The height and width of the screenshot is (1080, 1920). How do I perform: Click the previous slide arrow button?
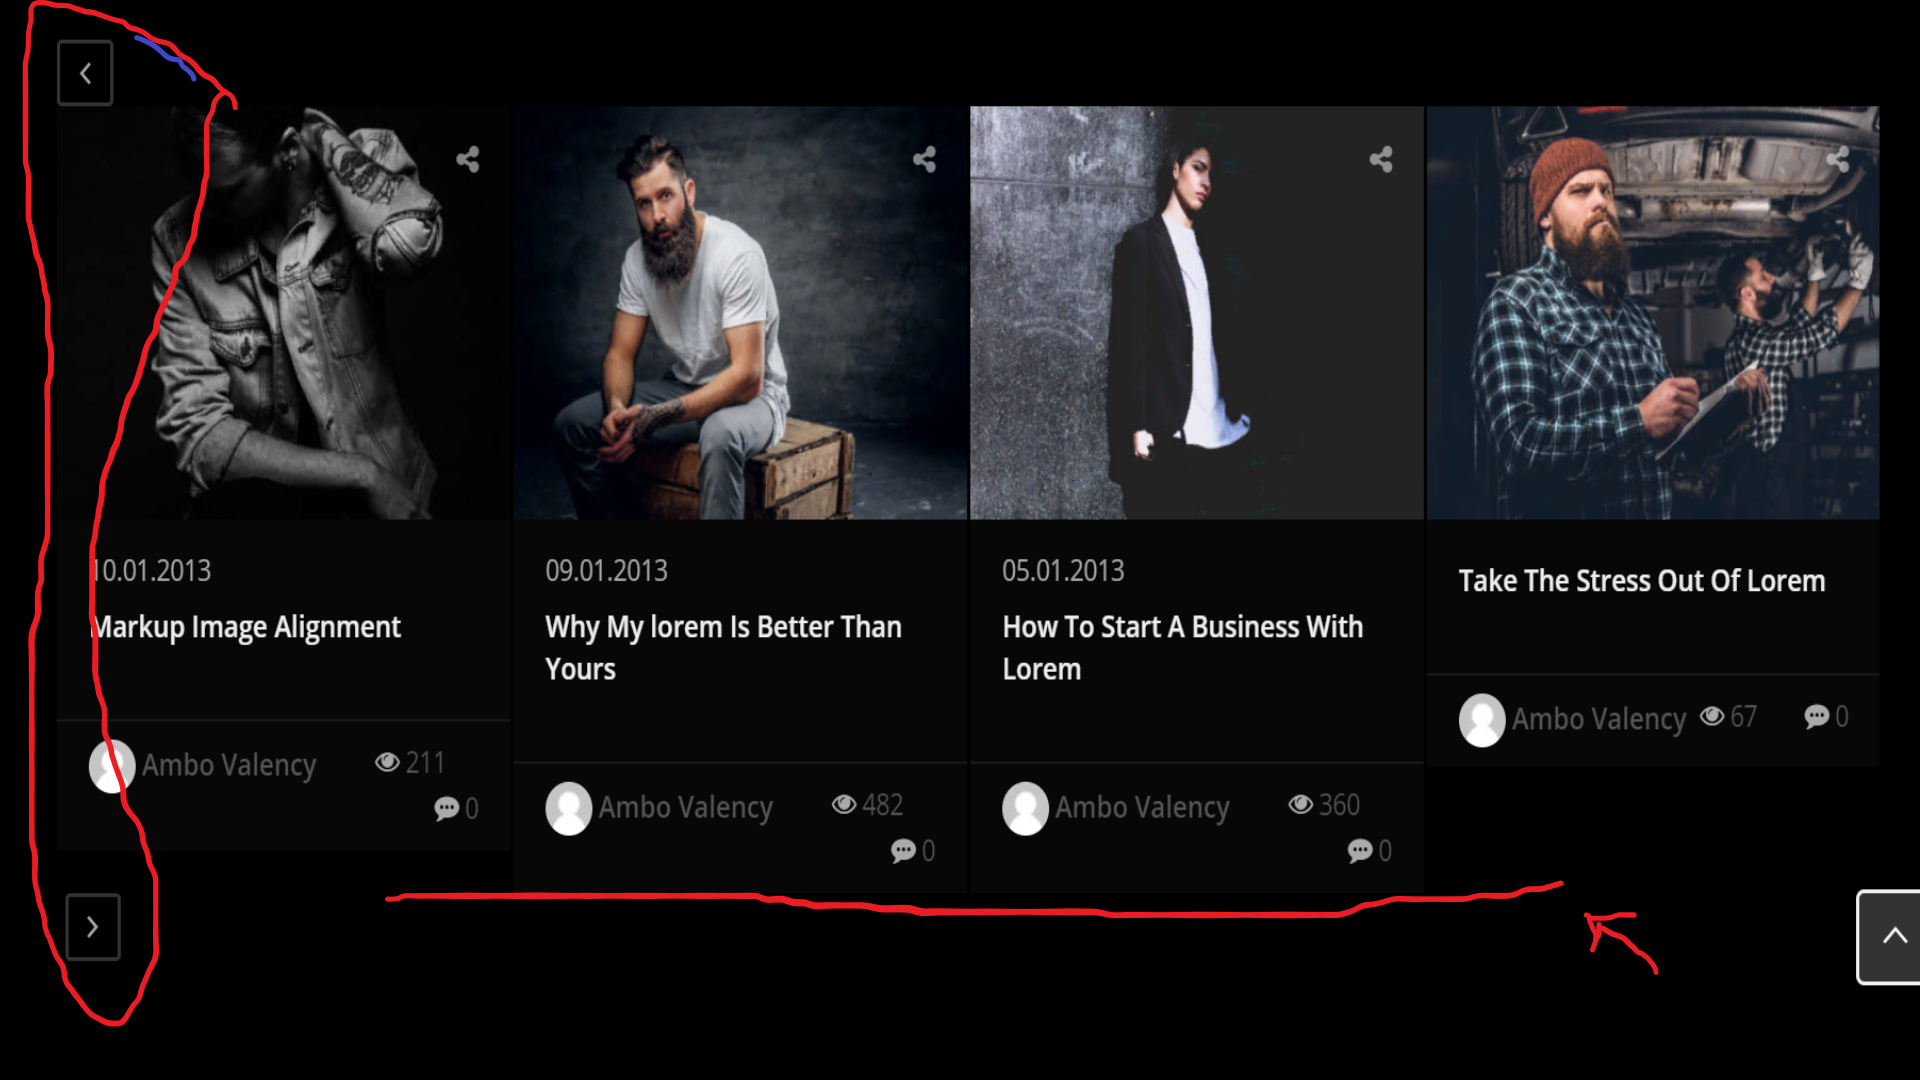[x=85, y=73]
